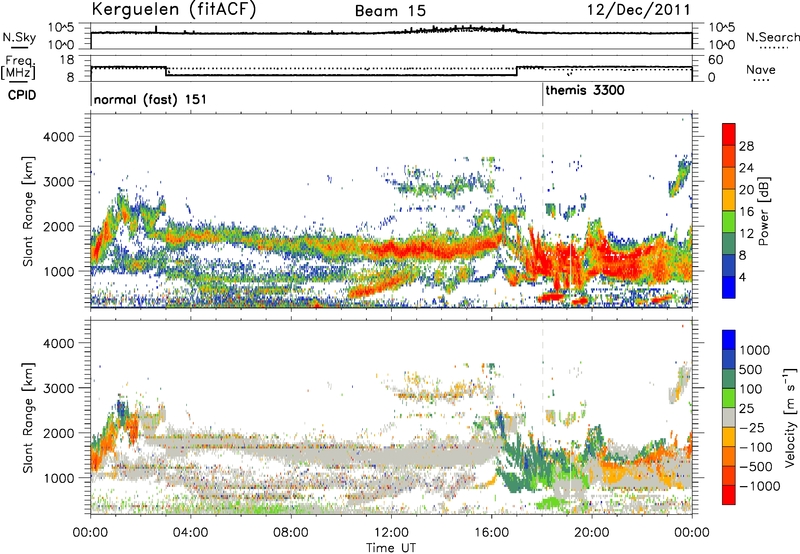Click the 'CPID' label
Viewport: 800px width, 554px height.
[x=22, y=95]
